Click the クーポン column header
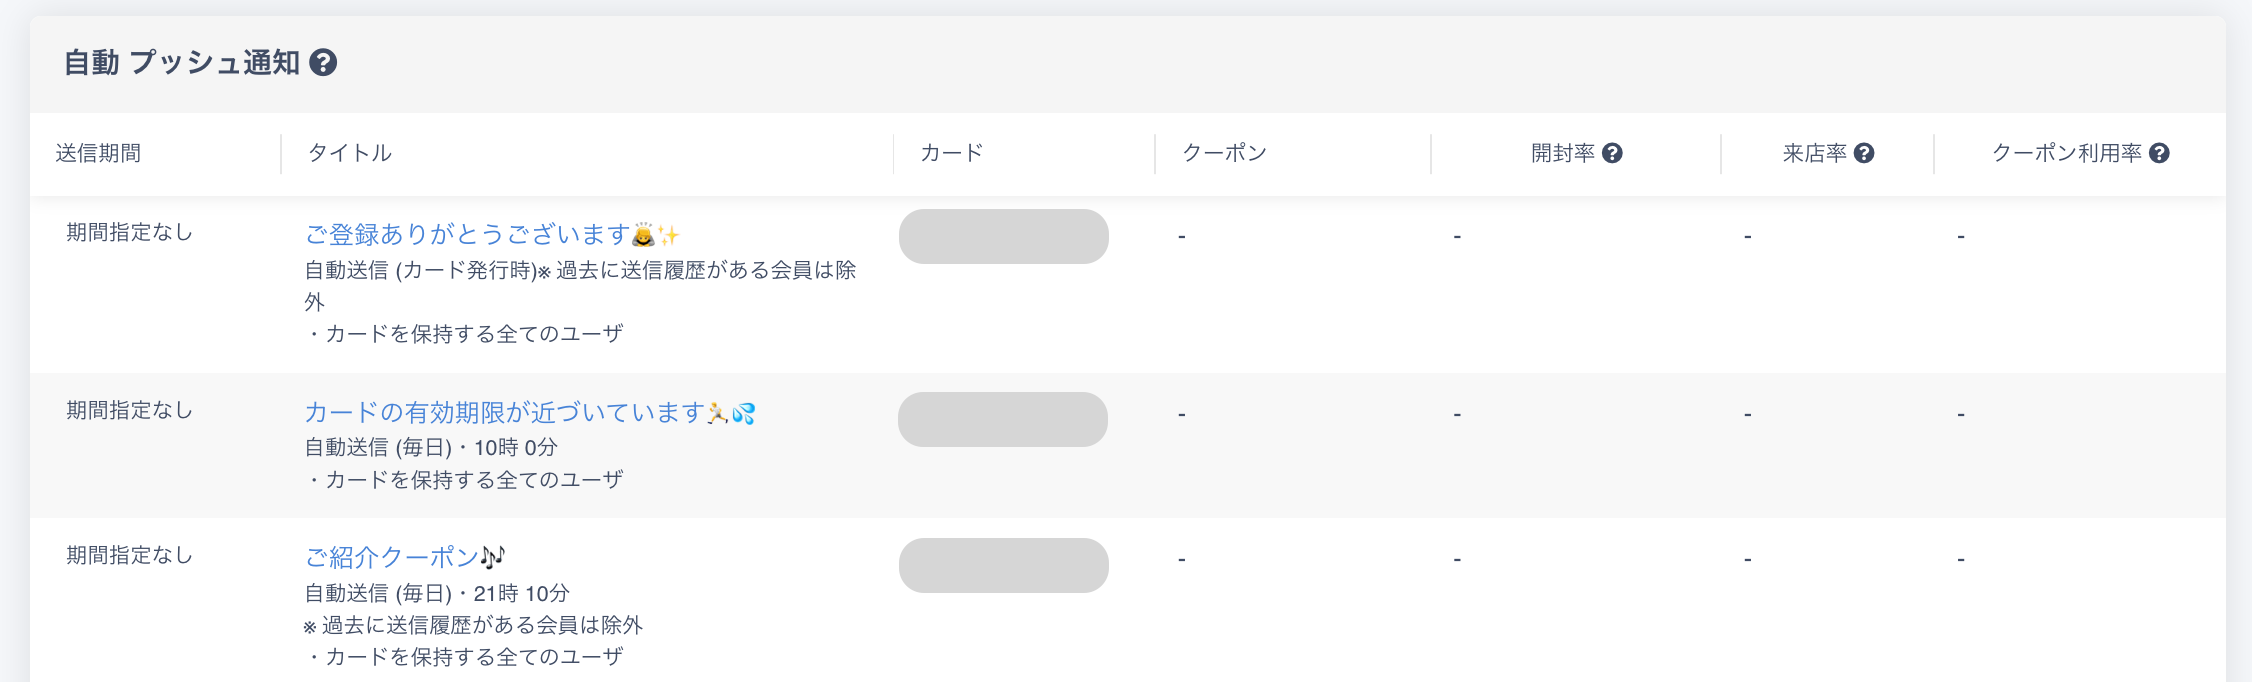This screenshot has width=2252, height=682. (x=1224, y=153)
